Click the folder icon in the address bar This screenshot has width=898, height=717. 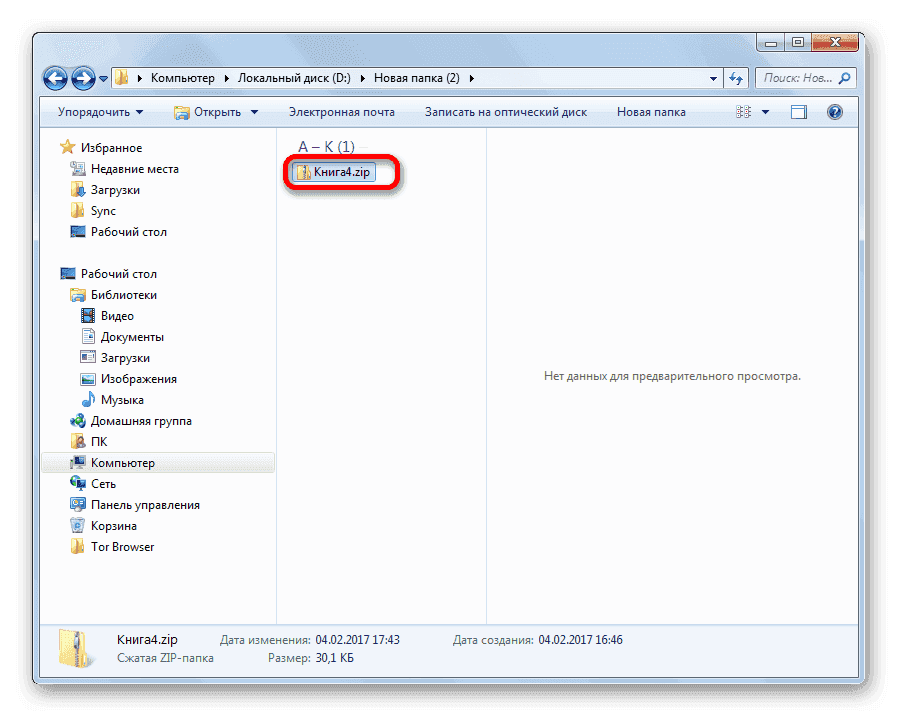[x=121, y=78]
